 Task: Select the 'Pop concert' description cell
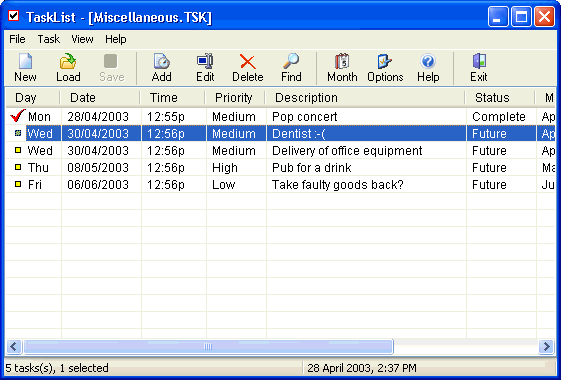304,117
